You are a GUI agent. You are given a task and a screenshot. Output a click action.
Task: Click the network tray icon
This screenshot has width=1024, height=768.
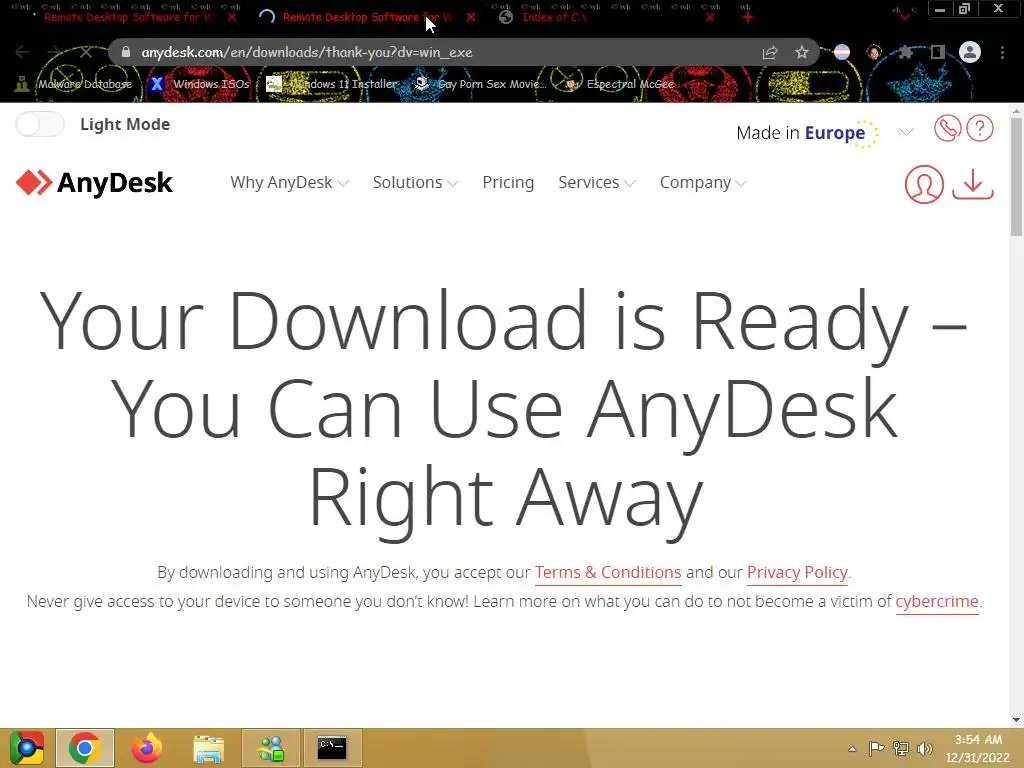click(x=901, y=749)
